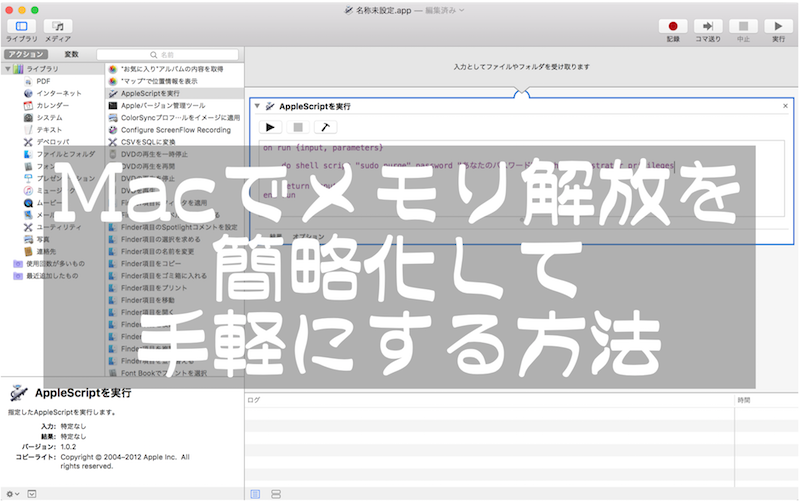Compile the script with hammer icon
The image size is (800, 502).
click(326, 127)
